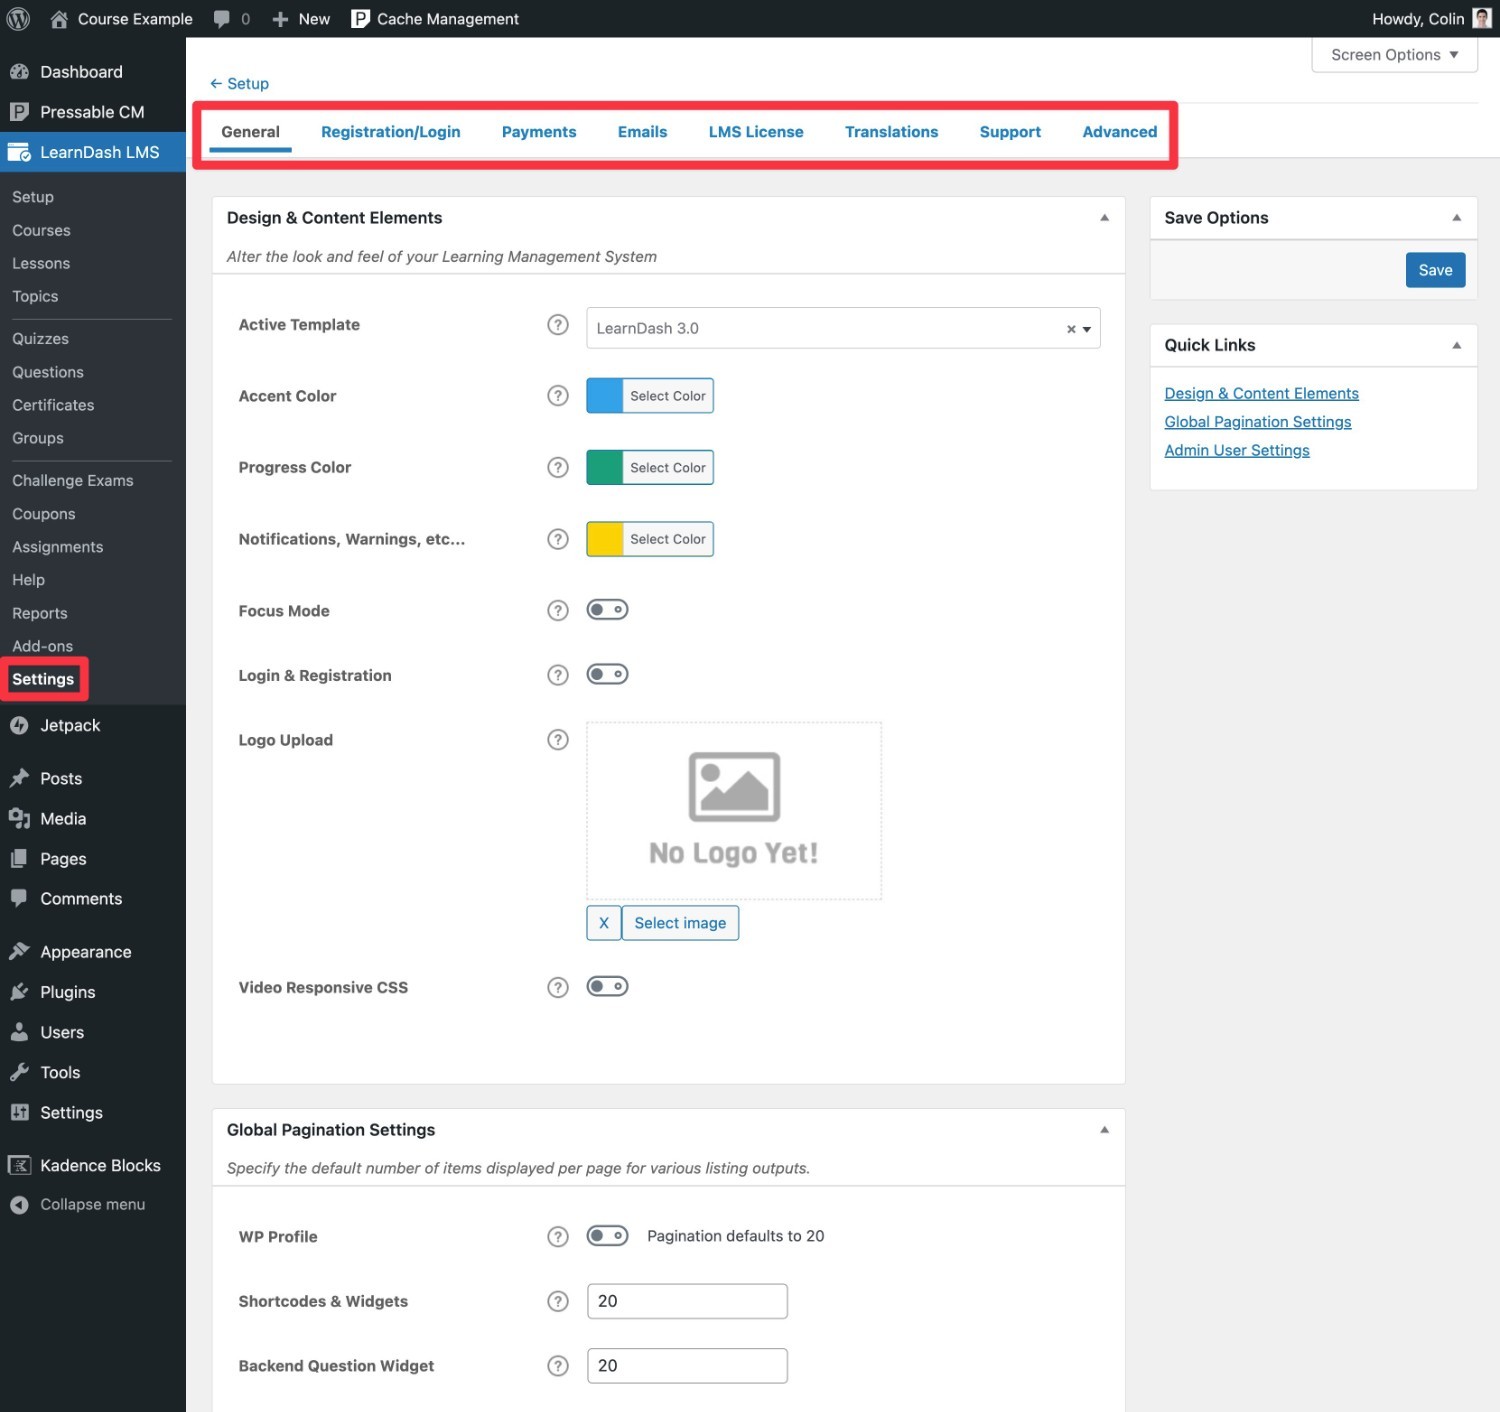Open Cache Management in admin bar
This screenshot has width=1500, height=1412.
[435, 19]
